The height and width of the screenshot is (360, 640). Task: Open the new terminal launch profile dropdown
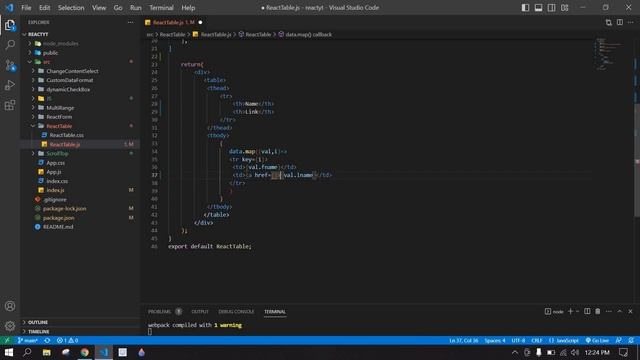tap(577, 311)
